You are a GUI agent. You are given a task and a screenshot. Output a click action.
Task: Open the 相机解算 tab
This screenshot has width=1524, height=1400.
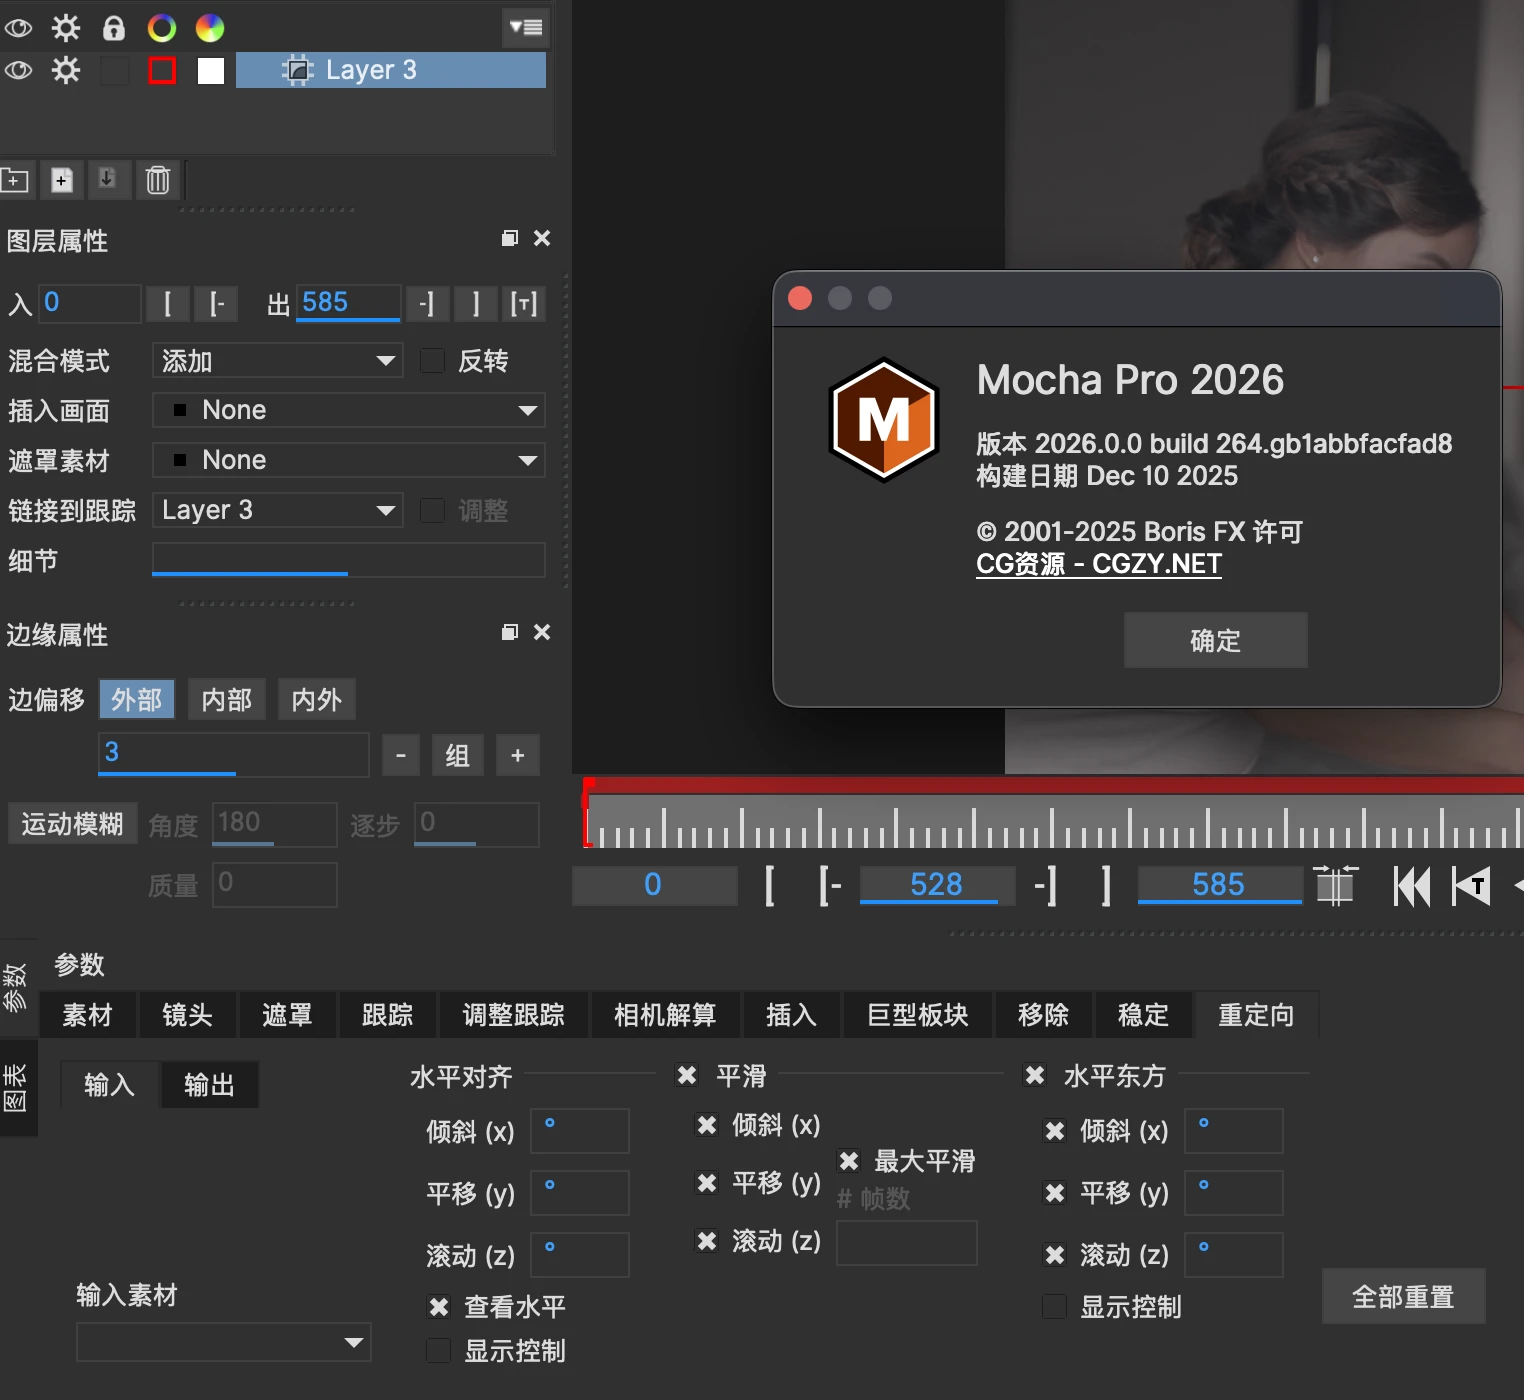[x=665, y=1015]
